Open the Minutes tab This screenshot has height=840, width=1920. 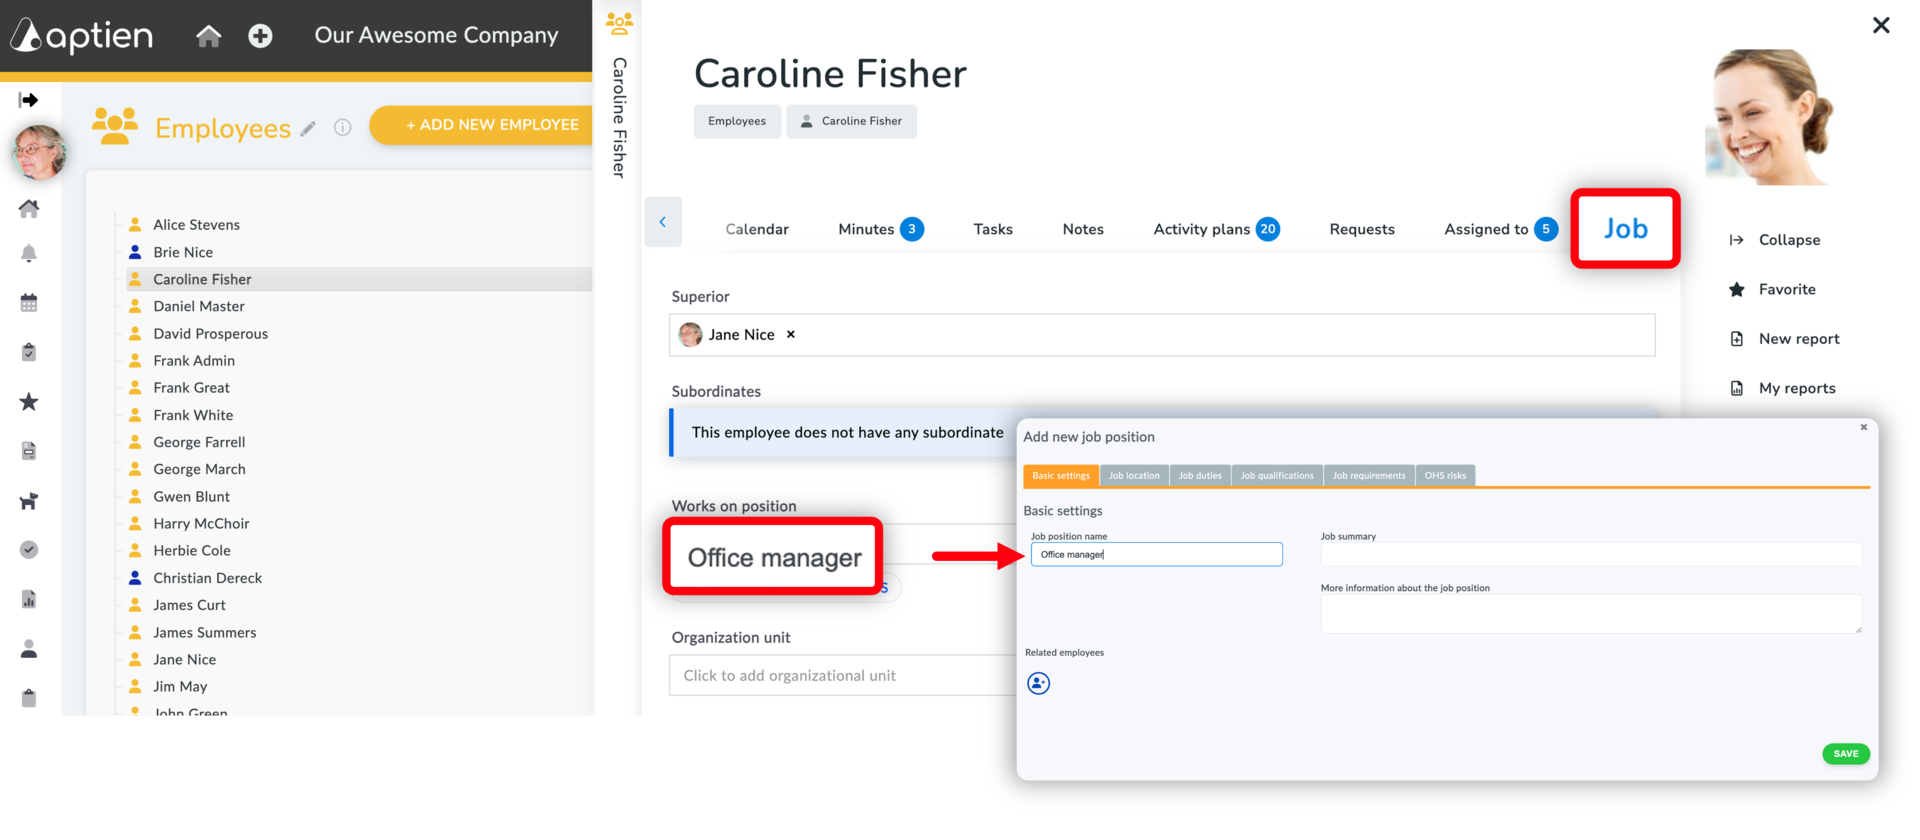tap(880, 229)
